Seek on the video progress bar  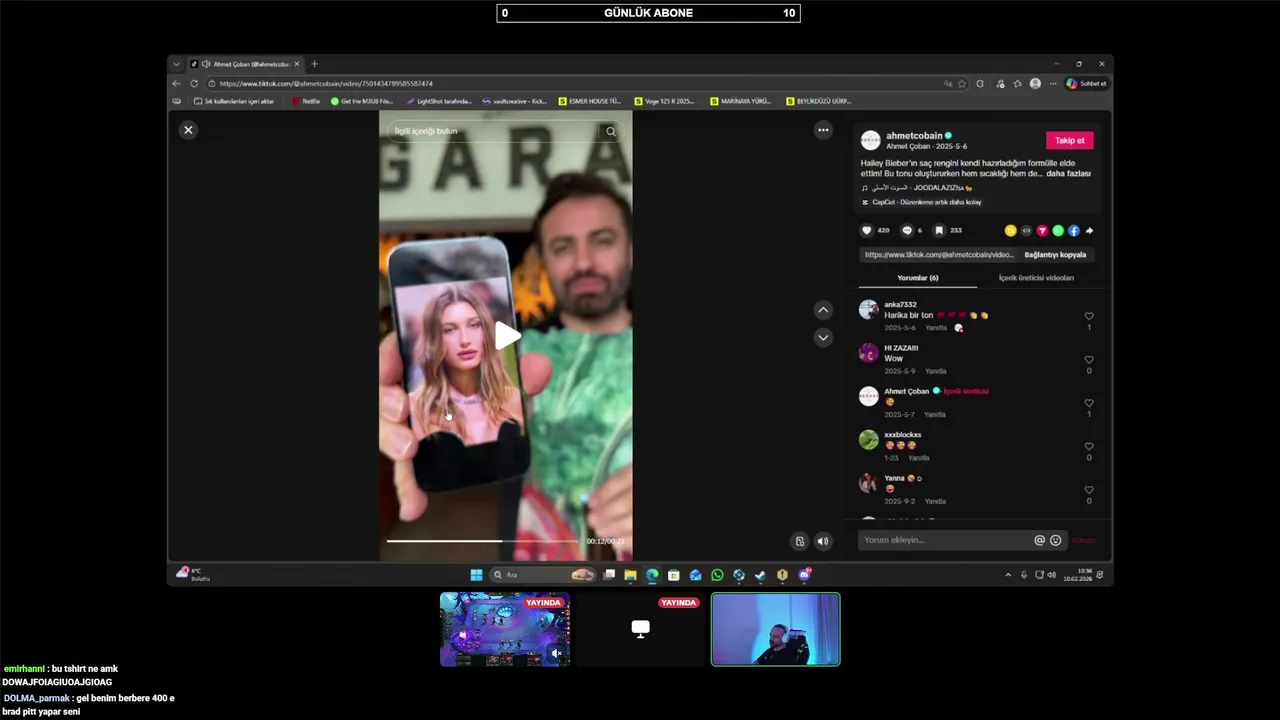[482, 541]
